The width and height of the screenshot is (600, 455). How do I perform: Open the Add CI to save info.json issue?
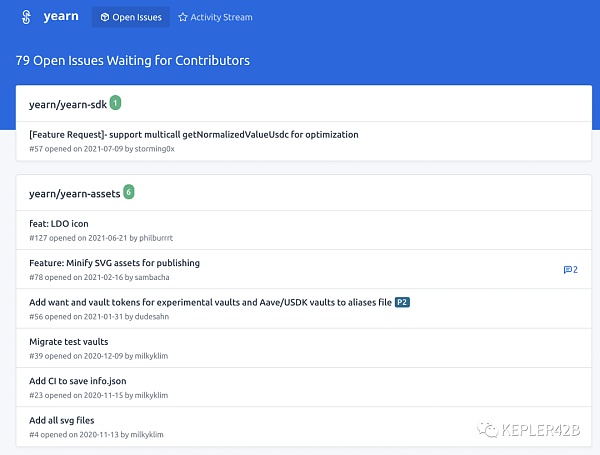point(78,381)
